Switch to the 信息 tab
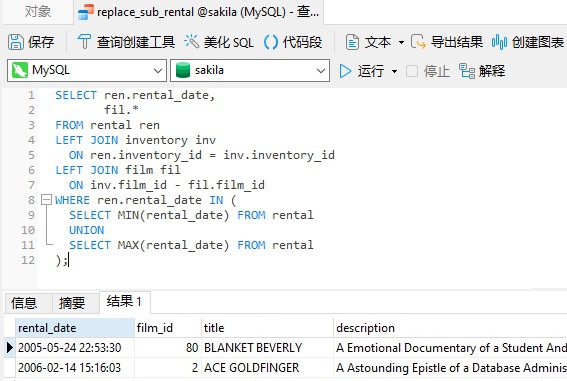The height and width of the screenshot is (381, 567). point(24,303)
